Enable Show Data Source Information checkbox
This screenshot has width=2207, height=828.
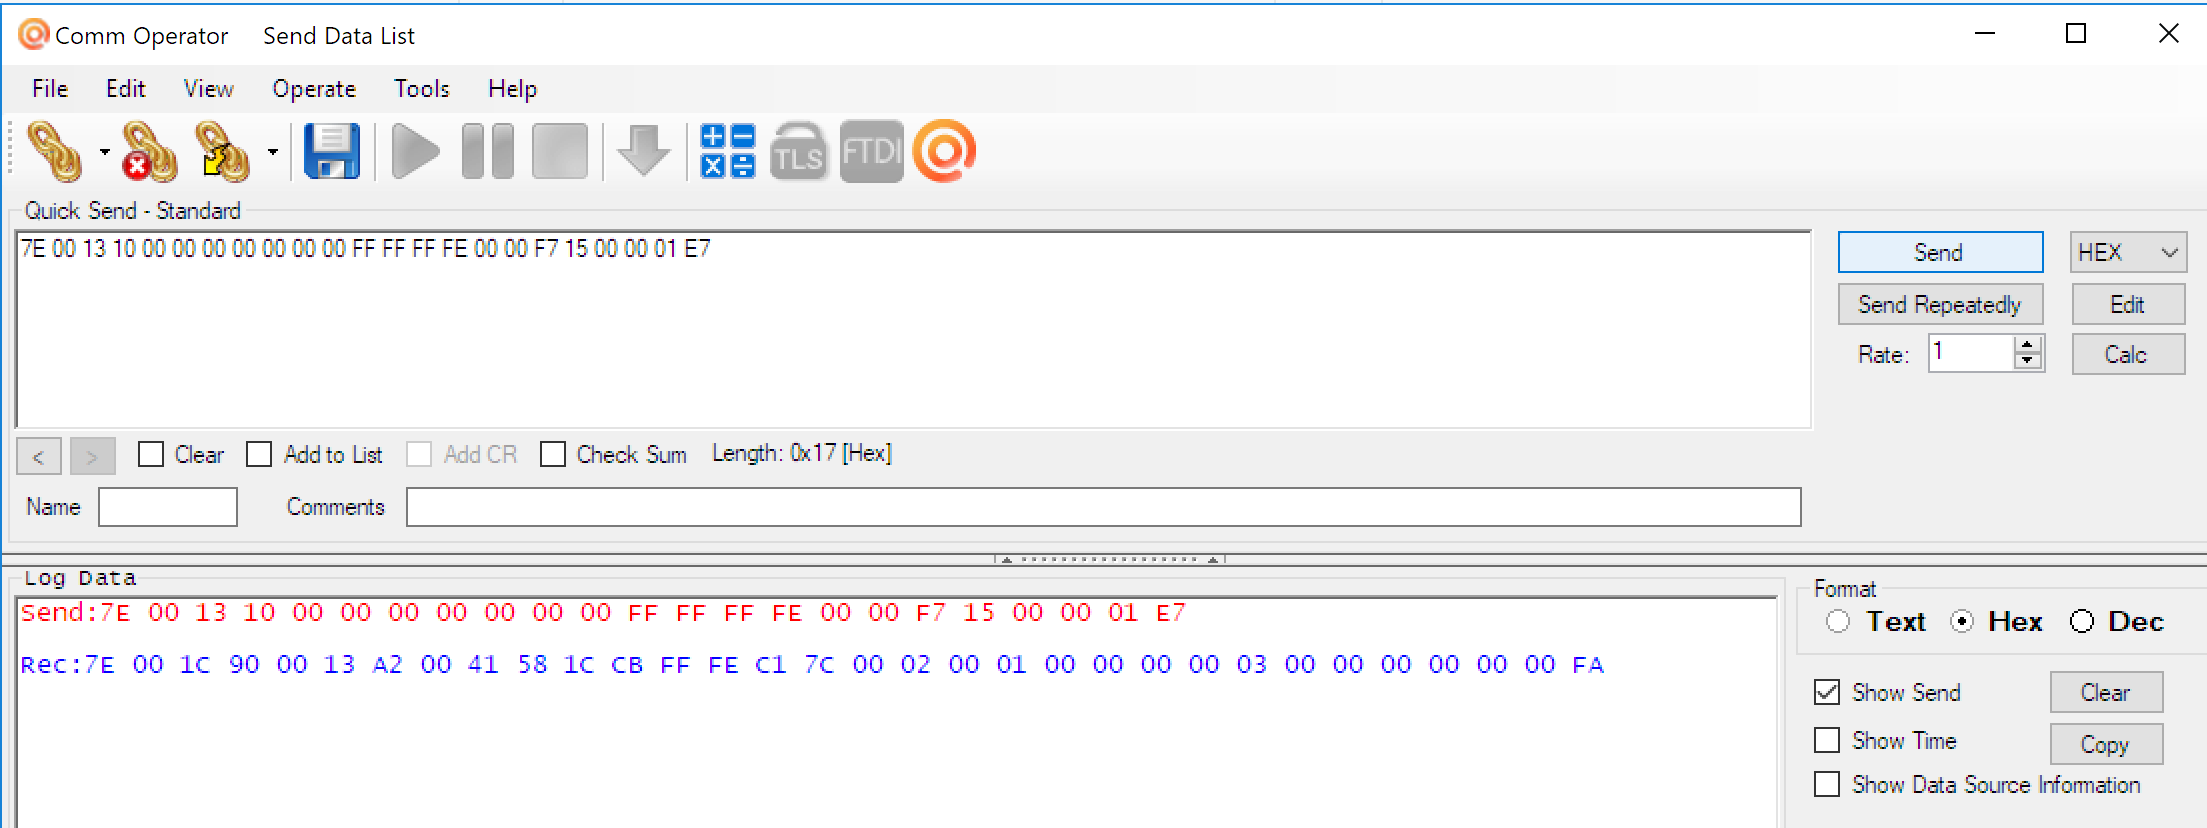[1827, 784]
